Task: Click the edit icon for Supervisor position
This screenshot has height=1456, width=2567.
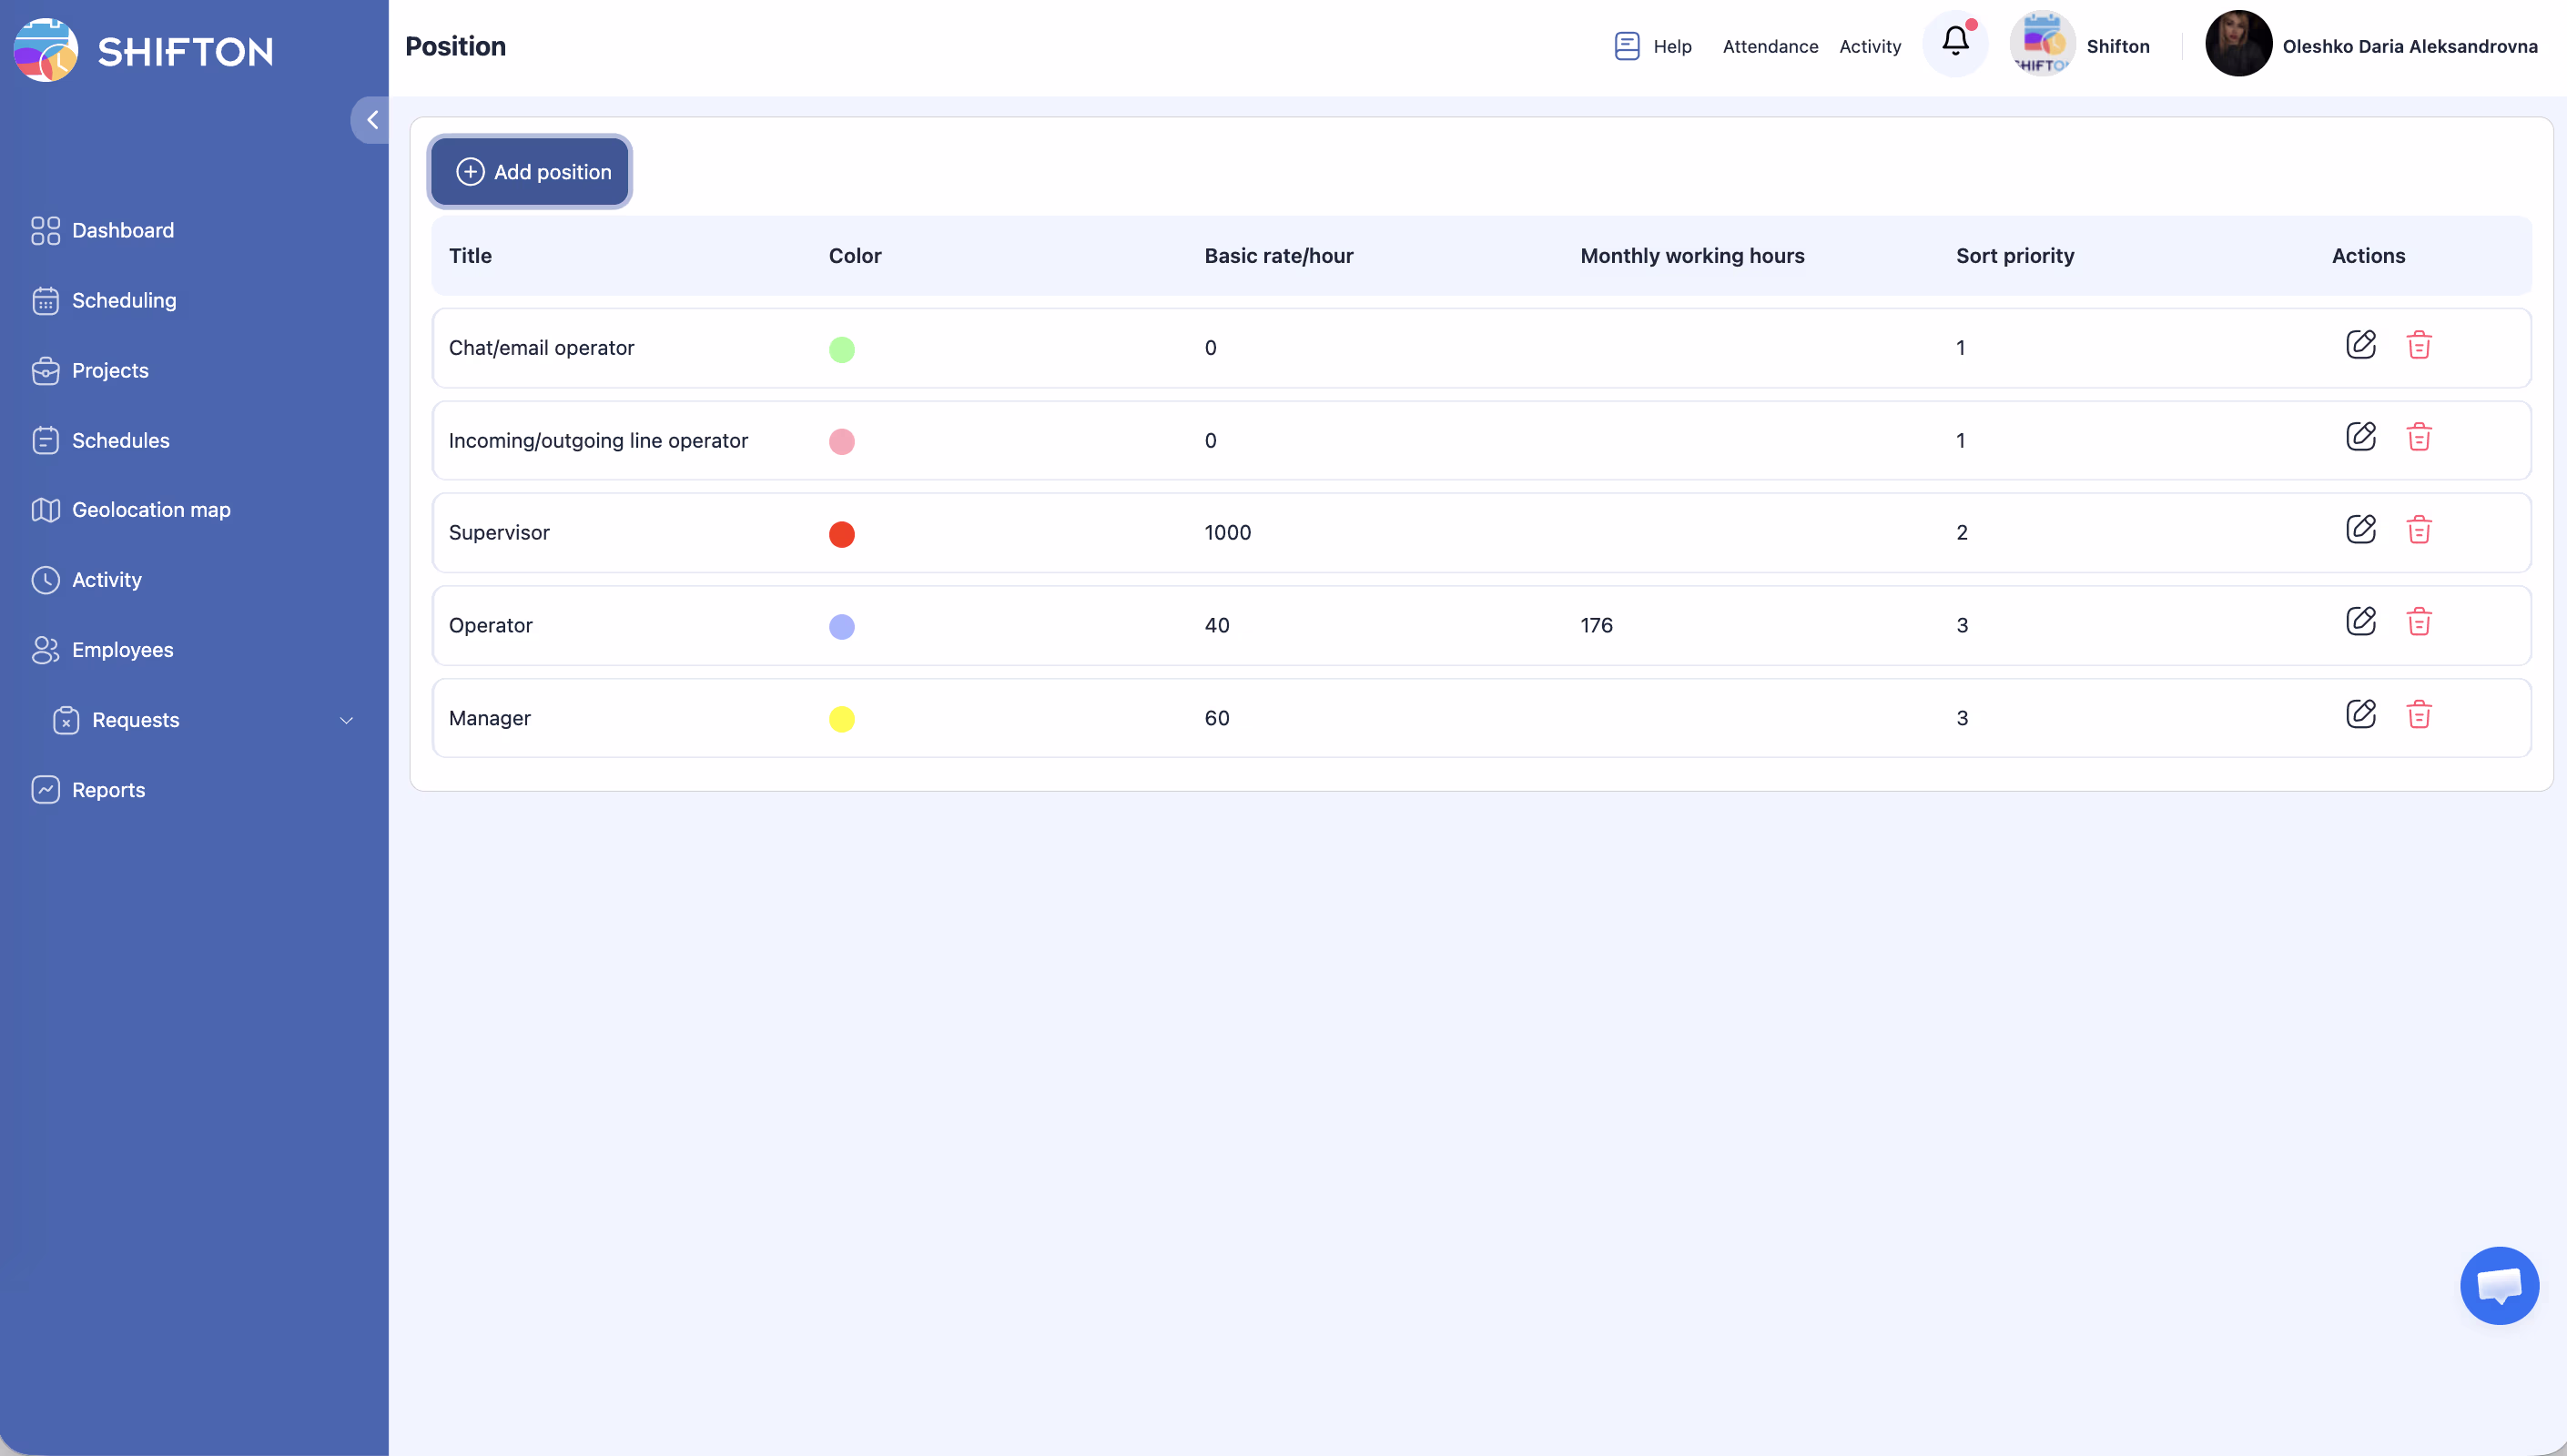Action: coord(2360,529)
